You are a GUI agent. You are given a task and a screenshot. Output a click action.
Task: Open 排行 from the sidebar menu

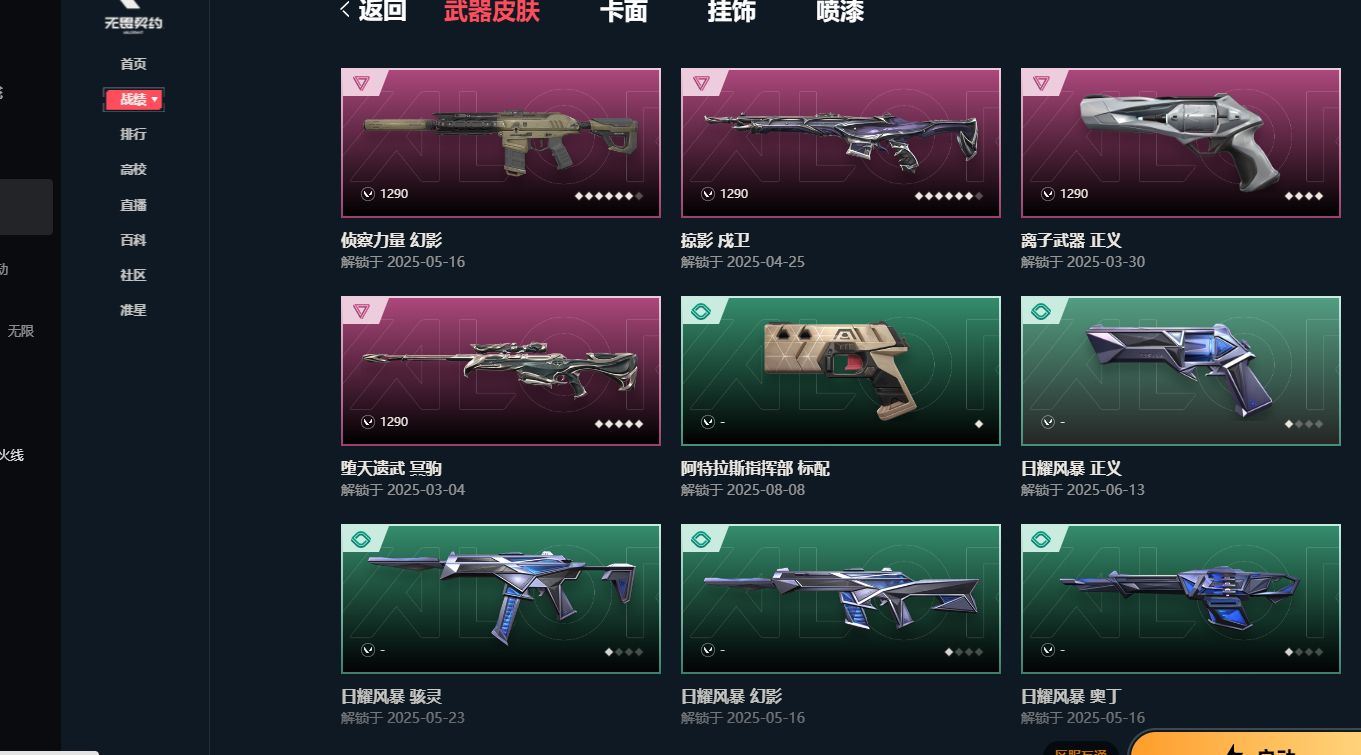133,134
